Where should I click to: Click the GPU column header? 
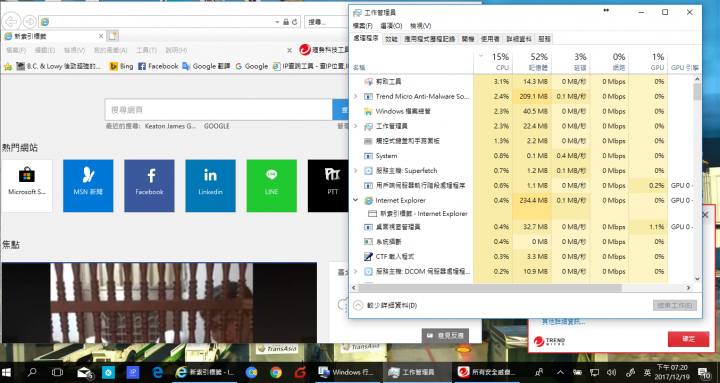click(648, 62)
